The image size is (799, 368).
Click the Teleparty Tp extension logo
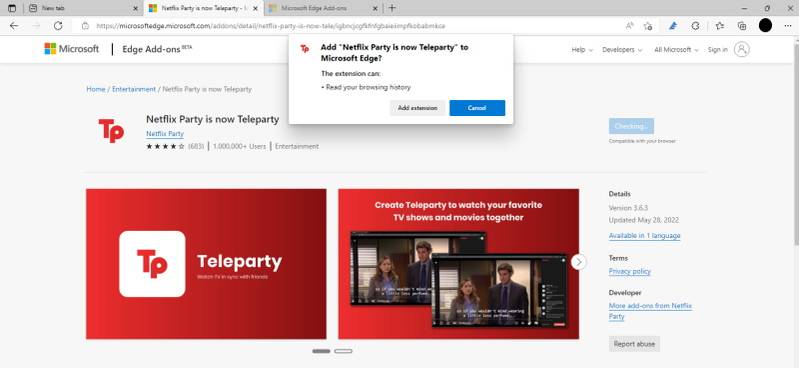pyautogui.click(x=111, y=130)
